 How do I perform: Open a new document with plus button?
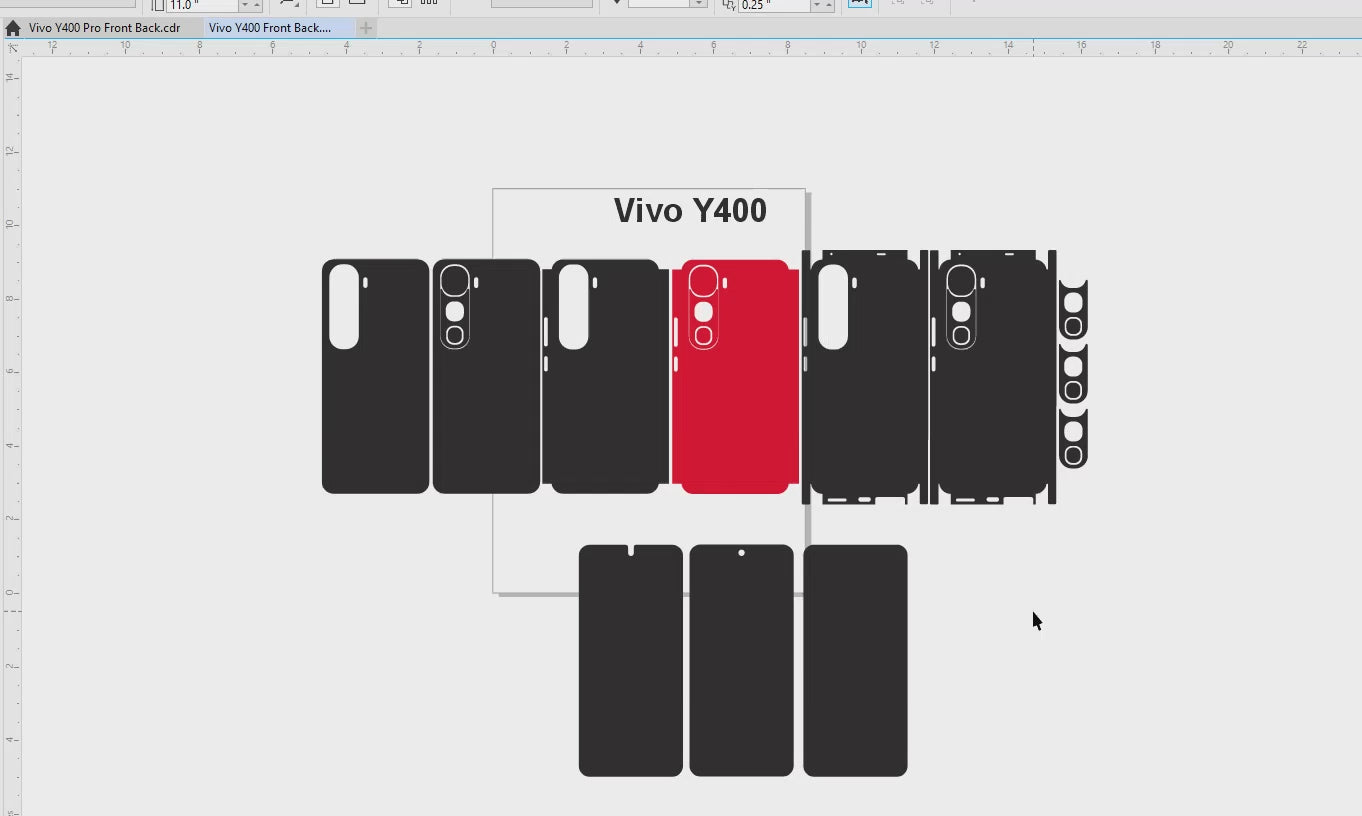(366, 28)
